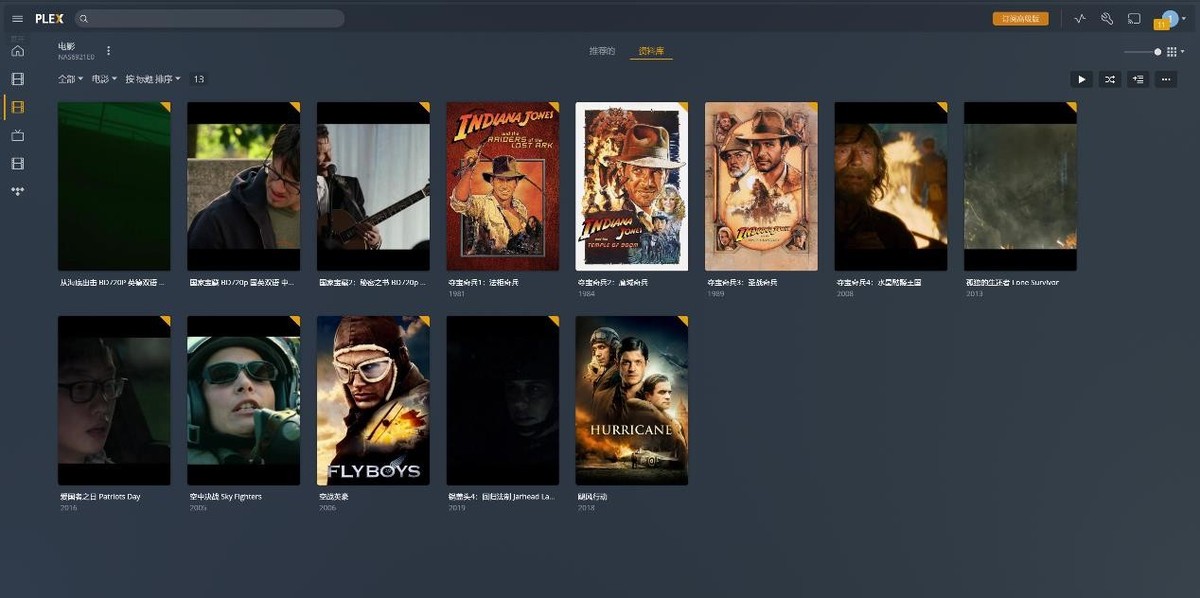Open the Temple of Doom poster
1200x598 pixels.
(x=631, y=186)
